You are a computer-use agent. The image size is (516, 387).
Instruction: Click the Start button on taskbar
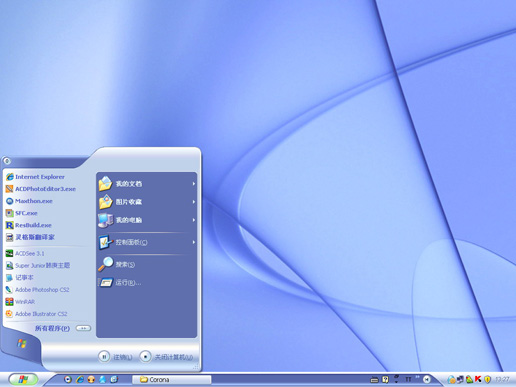[x=23, y=379]
